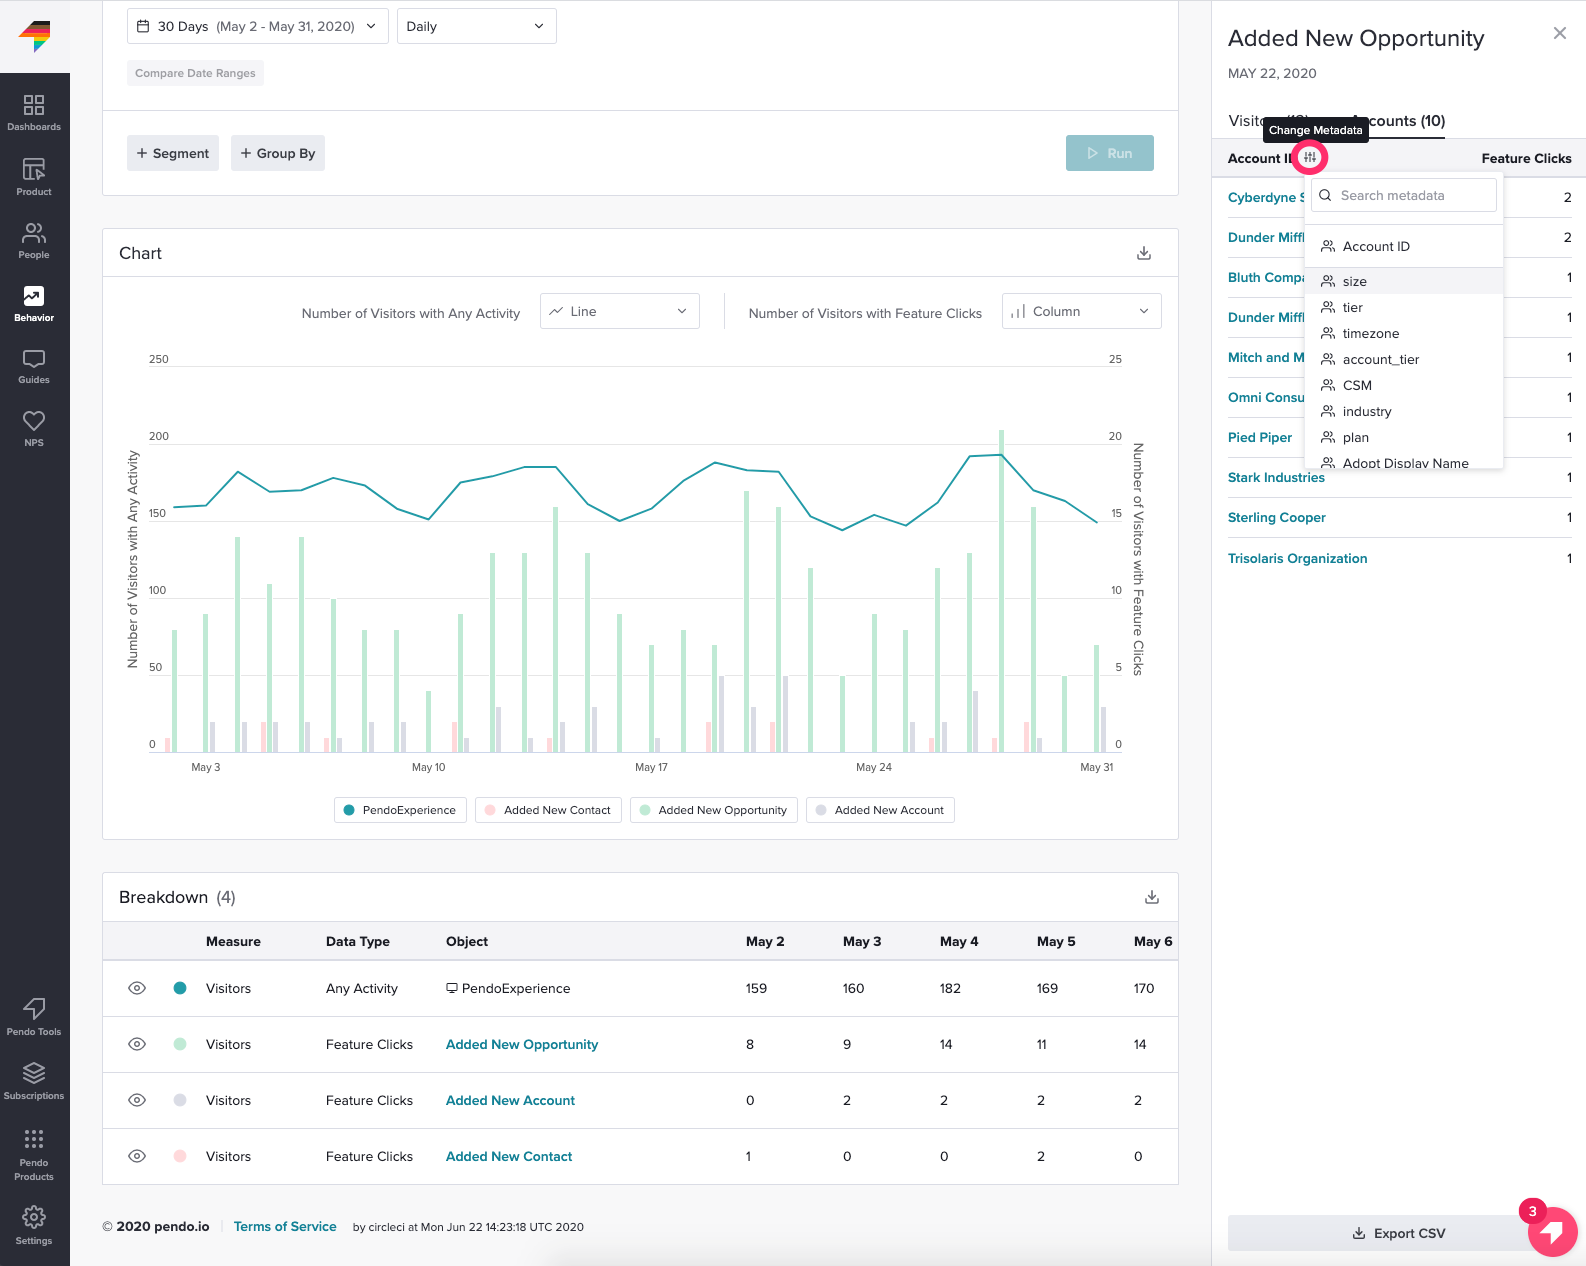Toggle PendoExperience legend item

point(400,810)
